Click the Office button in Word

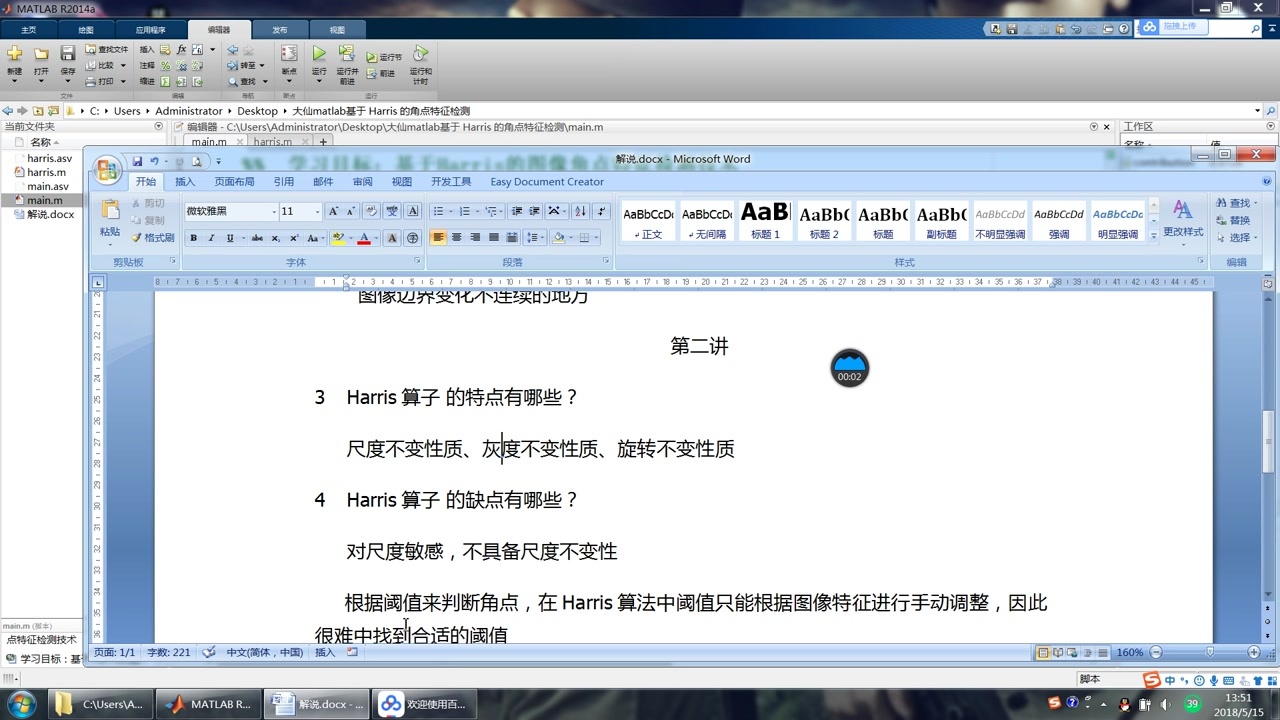point(108,170)
